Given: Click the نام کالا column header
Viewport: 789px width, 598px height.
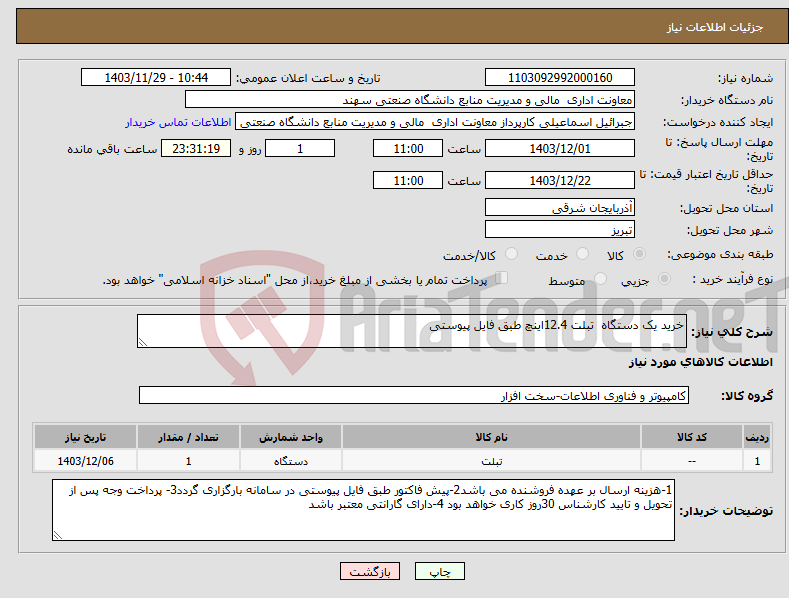Looking at the screenshot, I should point(491,437).
